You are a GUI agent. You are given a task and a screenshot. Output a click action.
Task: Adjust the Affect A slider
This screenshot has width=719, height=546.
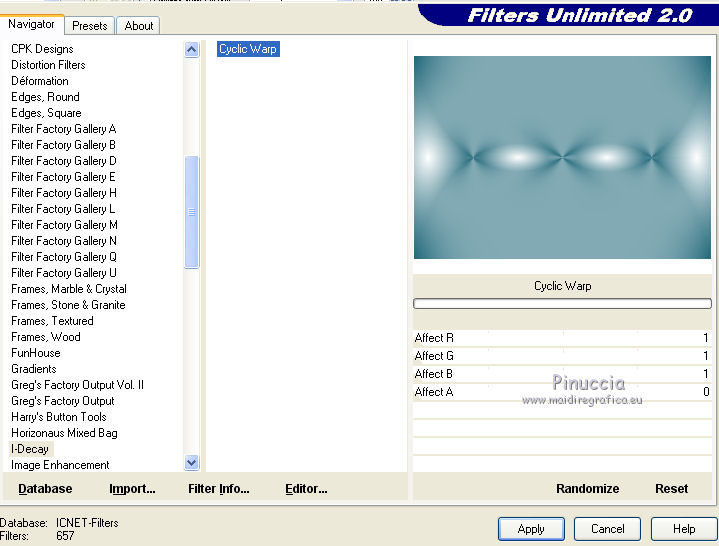[x=562, y=392]
